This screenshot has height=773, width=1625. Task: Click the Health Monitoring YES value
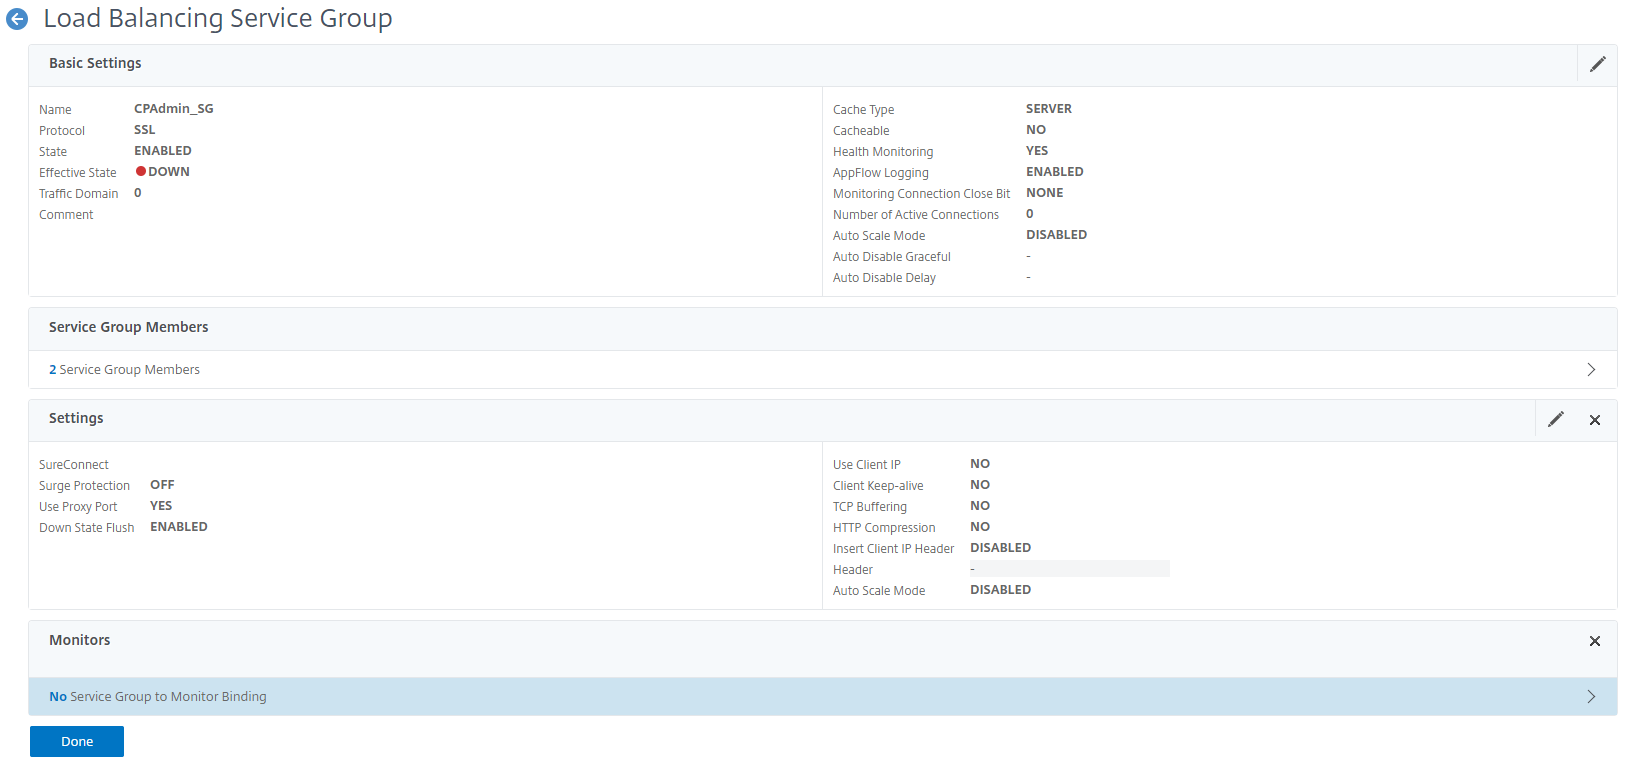click(1037, 151)
